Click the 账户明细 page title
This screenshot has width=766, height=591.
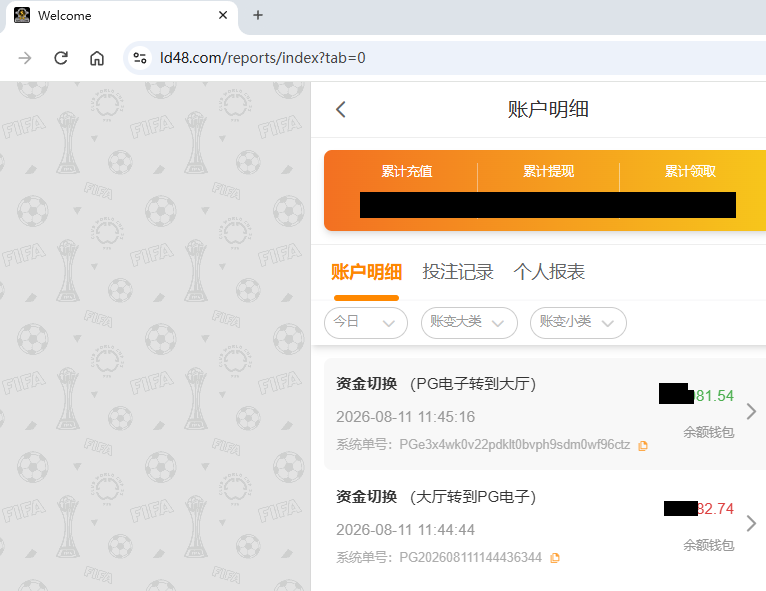point(548,109)
